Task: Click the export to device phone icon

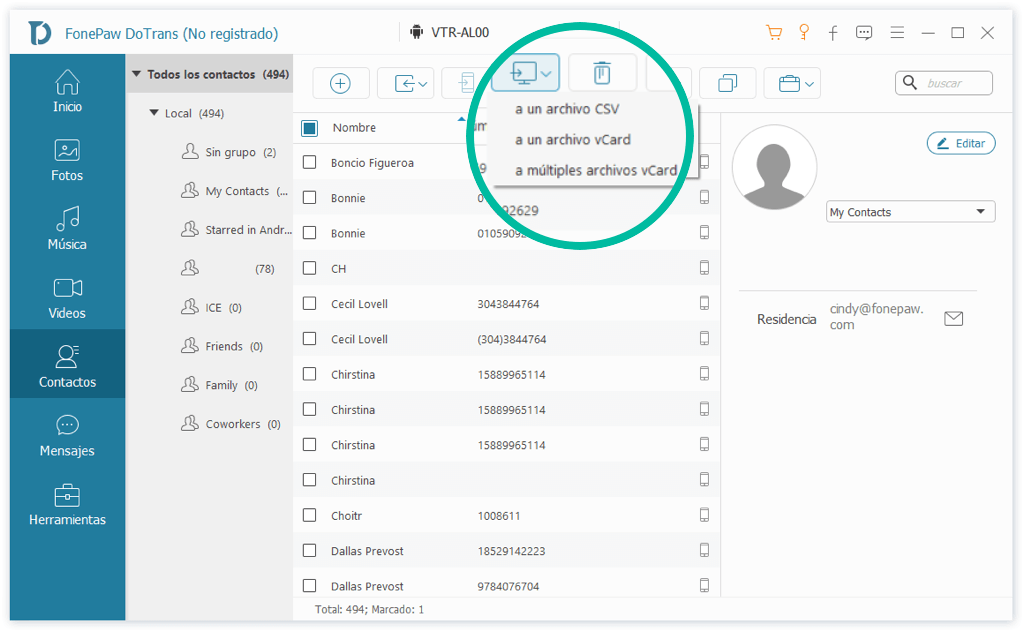Action: 466,84
